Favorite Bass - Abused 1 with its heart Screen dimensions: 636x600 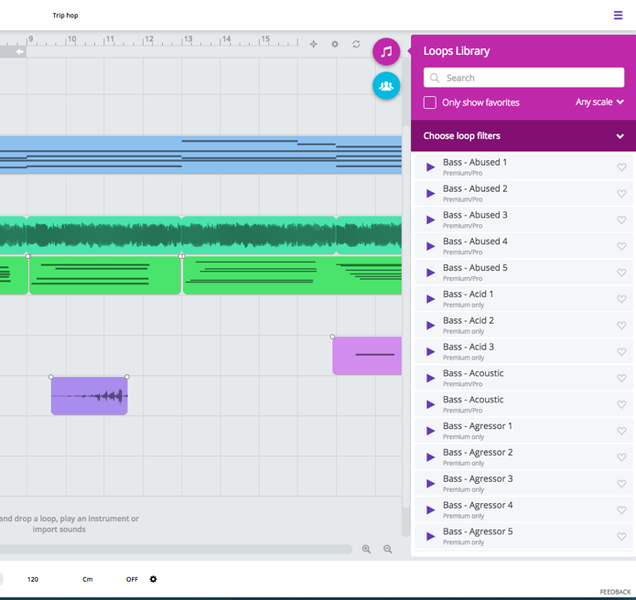(x=621, y=167)
